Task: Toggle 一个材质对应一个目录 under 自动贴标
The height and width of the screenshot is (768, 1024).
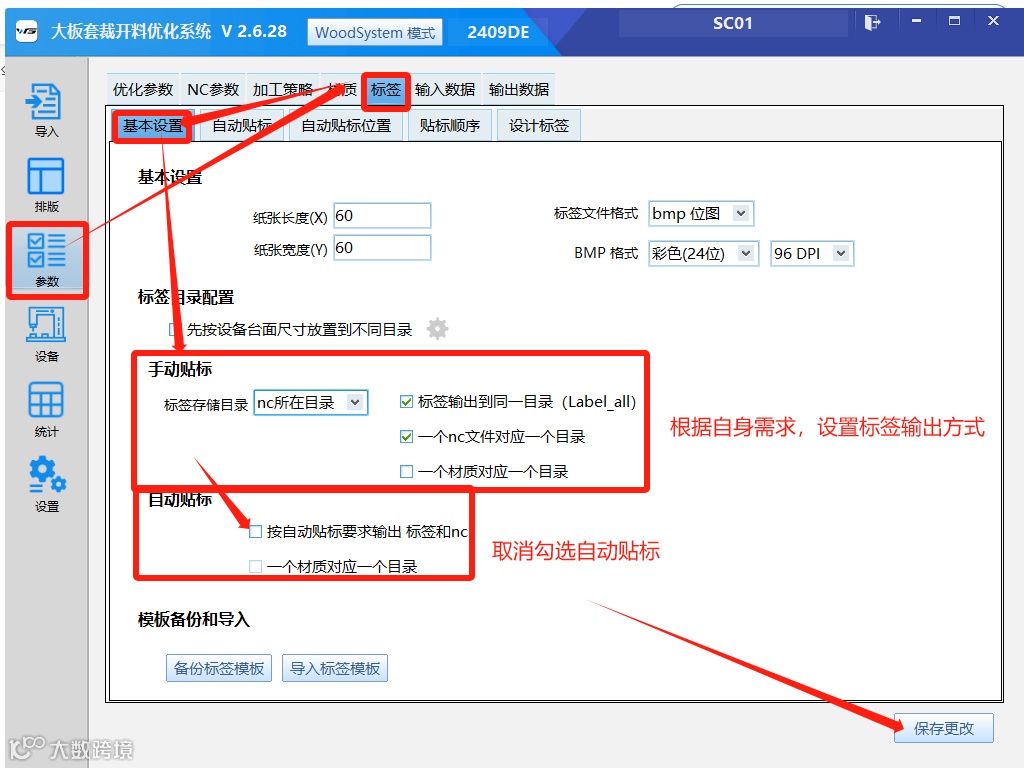Action: (255, 566)
